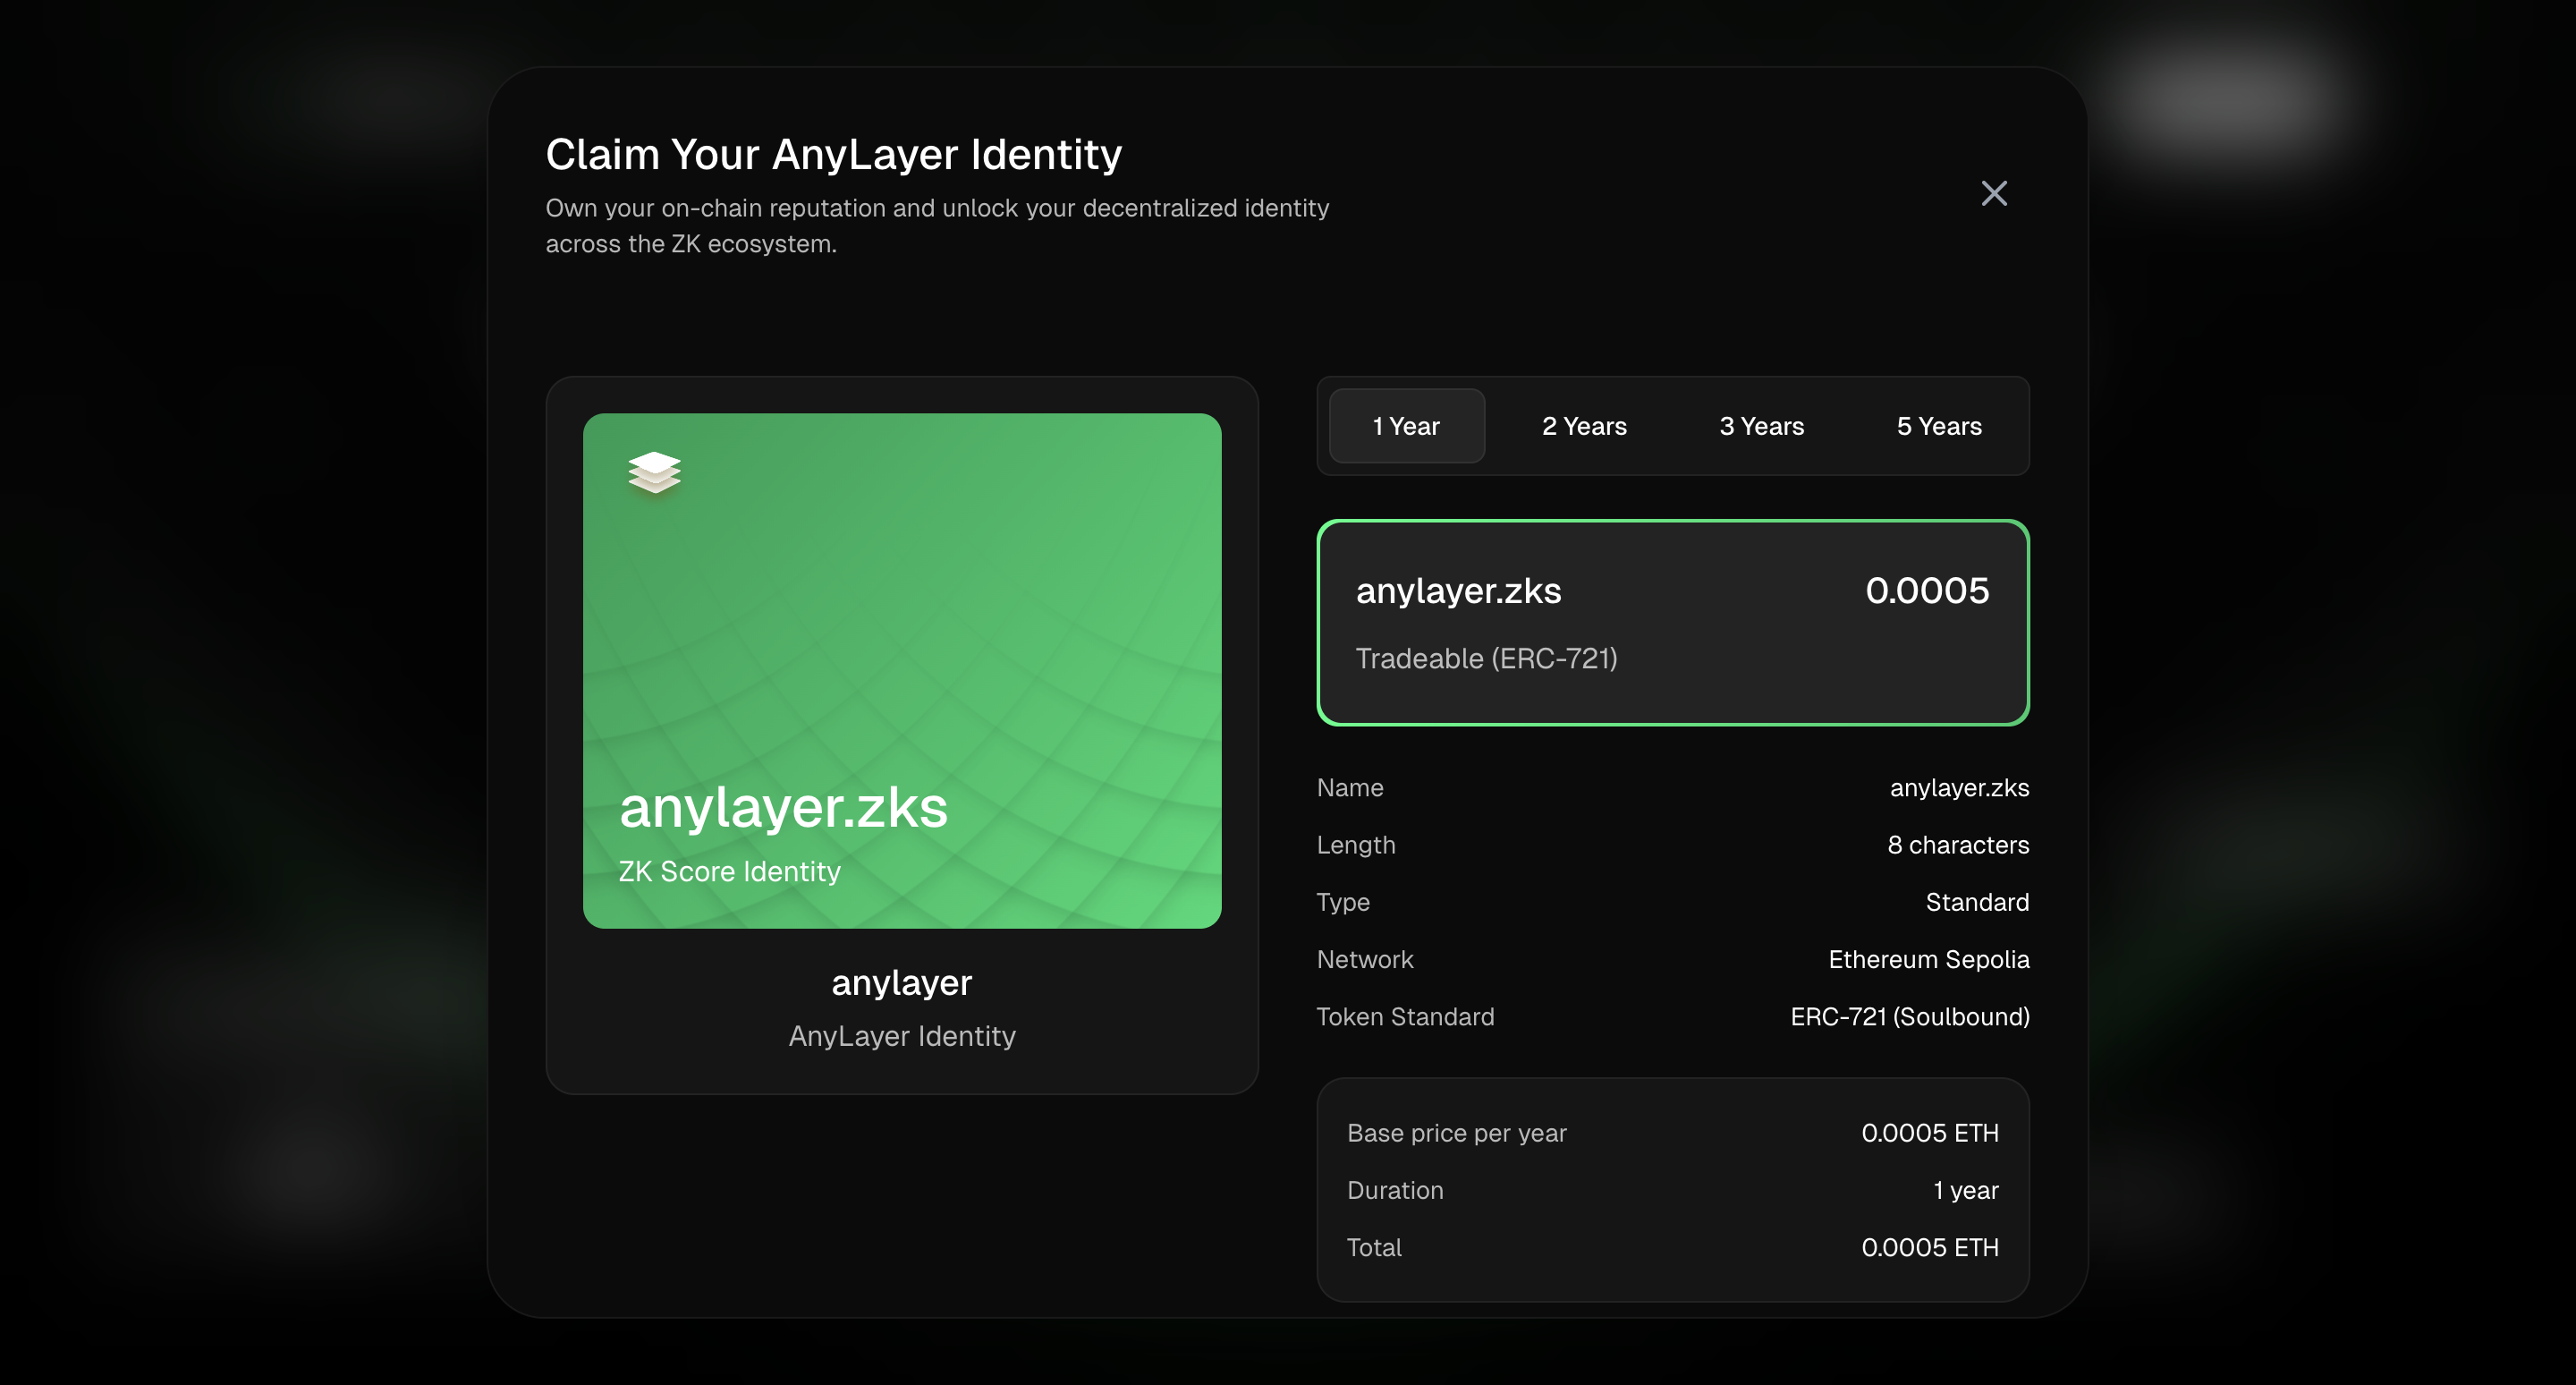The width and height of the screenshot is (2576, 1385).
Task: Pick the 5 Years duration option
Action: pos(1938,426)
